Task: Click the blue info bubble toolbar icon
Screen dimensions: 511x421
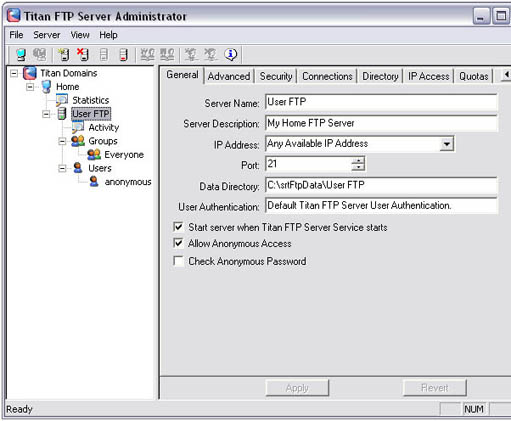Action: 231,54
